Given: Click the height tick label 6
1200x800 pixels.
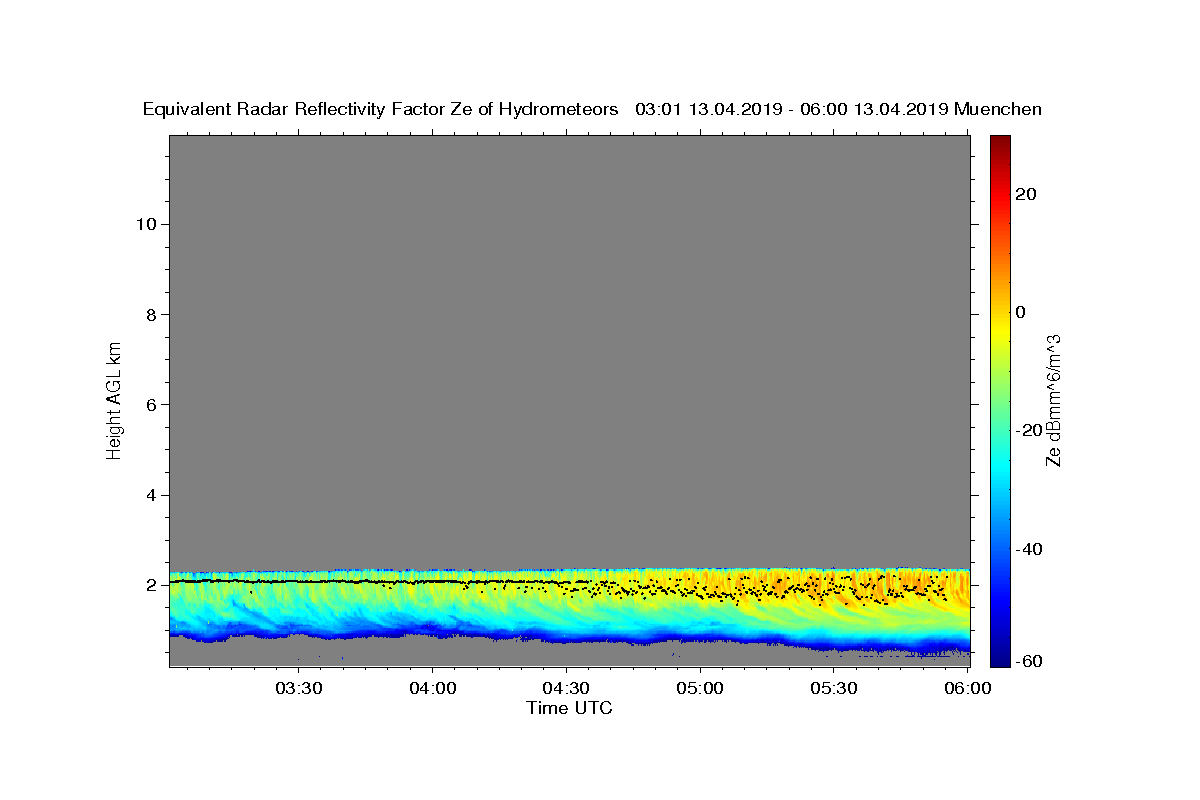Looking at the screenshot, I should tap(149, 405).
